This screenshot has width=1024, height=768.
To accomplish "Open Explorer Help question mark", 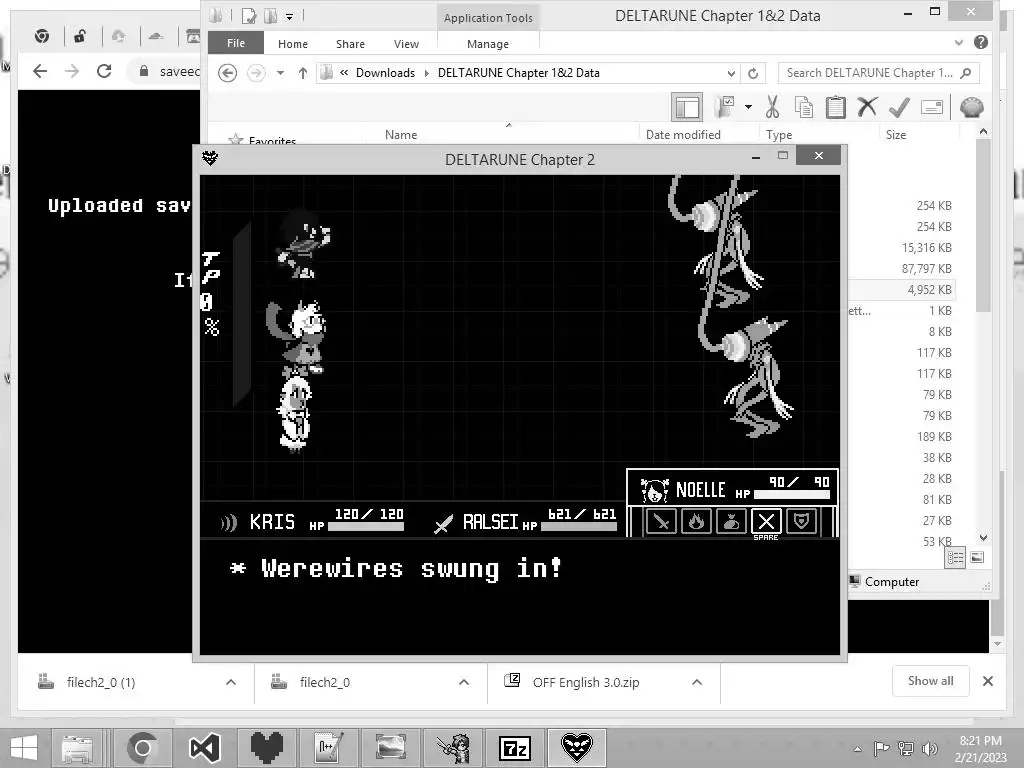I will (981, 42).
